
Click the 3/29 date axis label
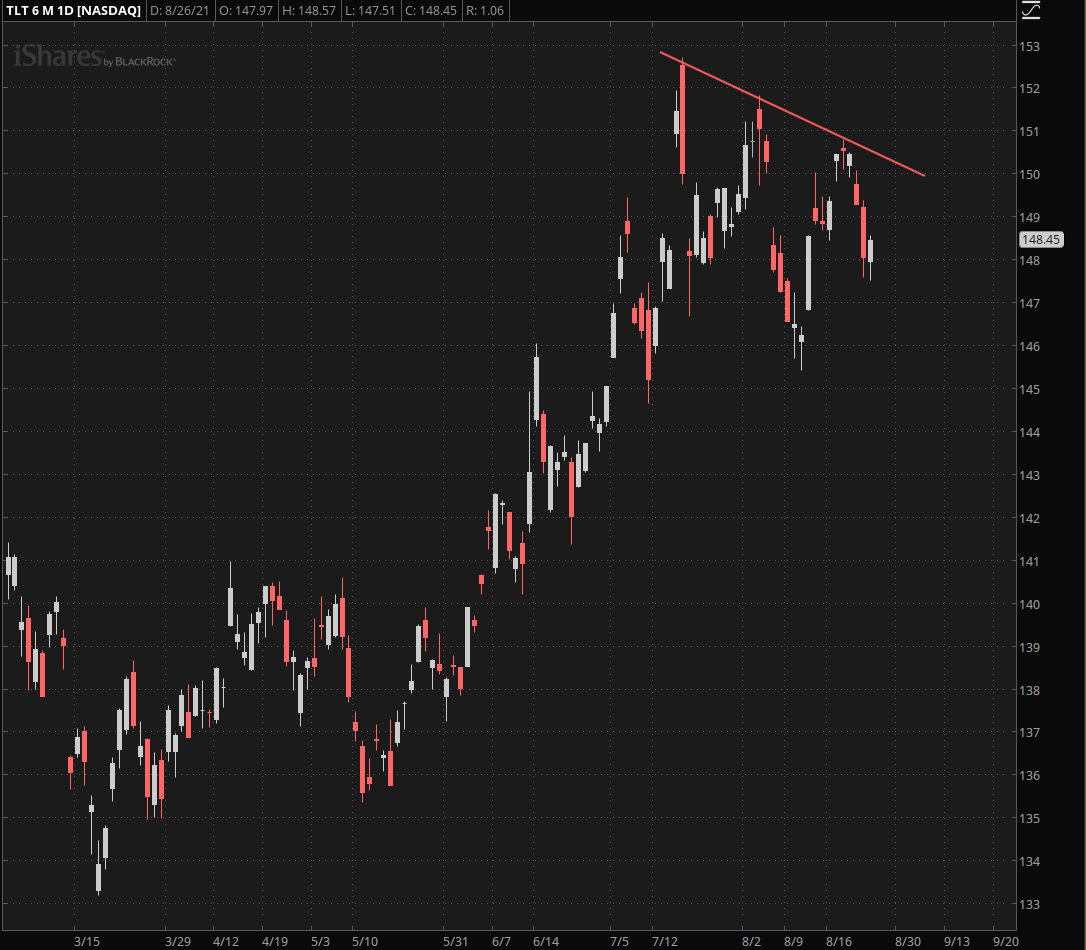tap(178, 941)
